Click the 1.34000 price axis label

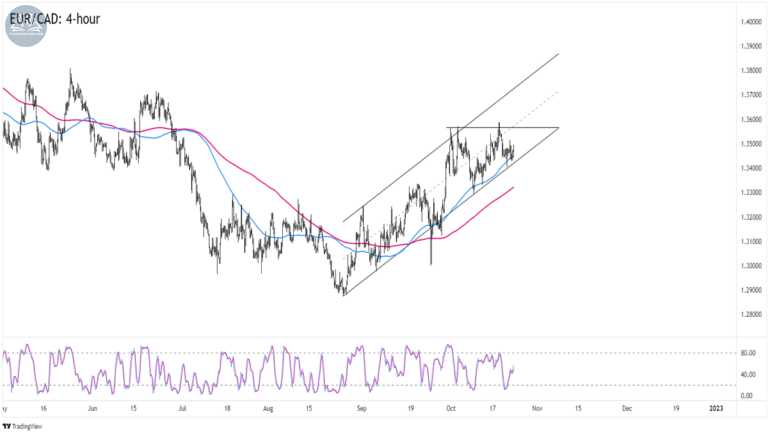pyautogui.click(x=751, y=168)
